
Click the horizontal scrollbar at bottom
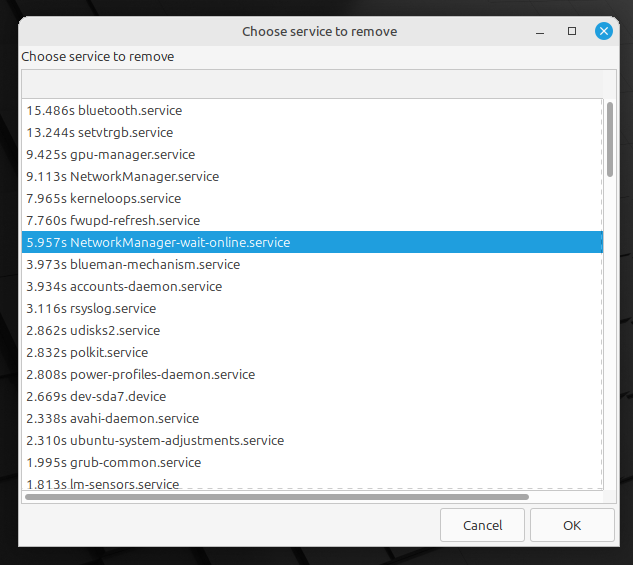coord(277,497)
